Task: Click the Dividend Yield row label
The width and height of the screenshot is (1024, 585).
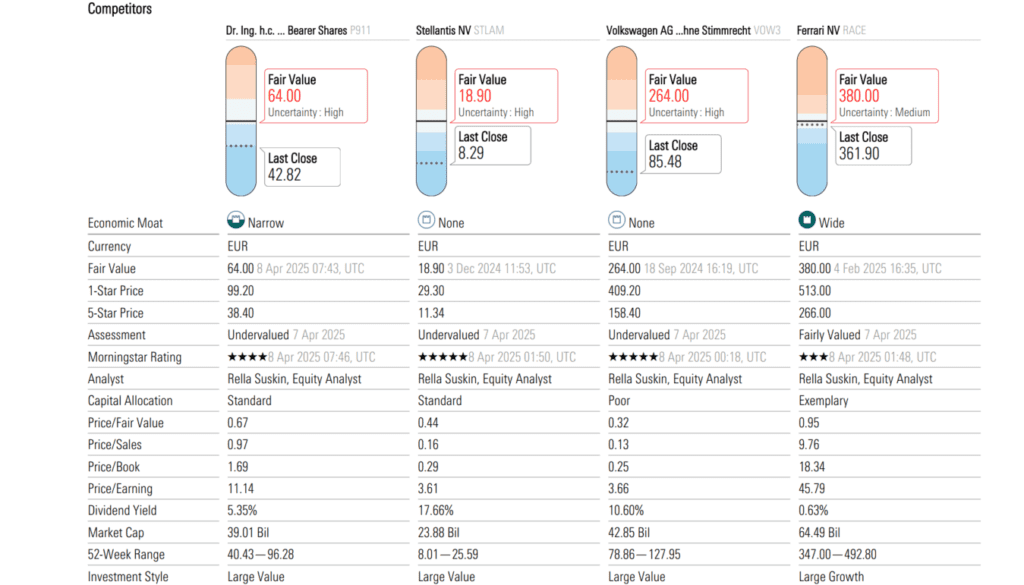Action: pyautogui.click(x=123, y=511)
